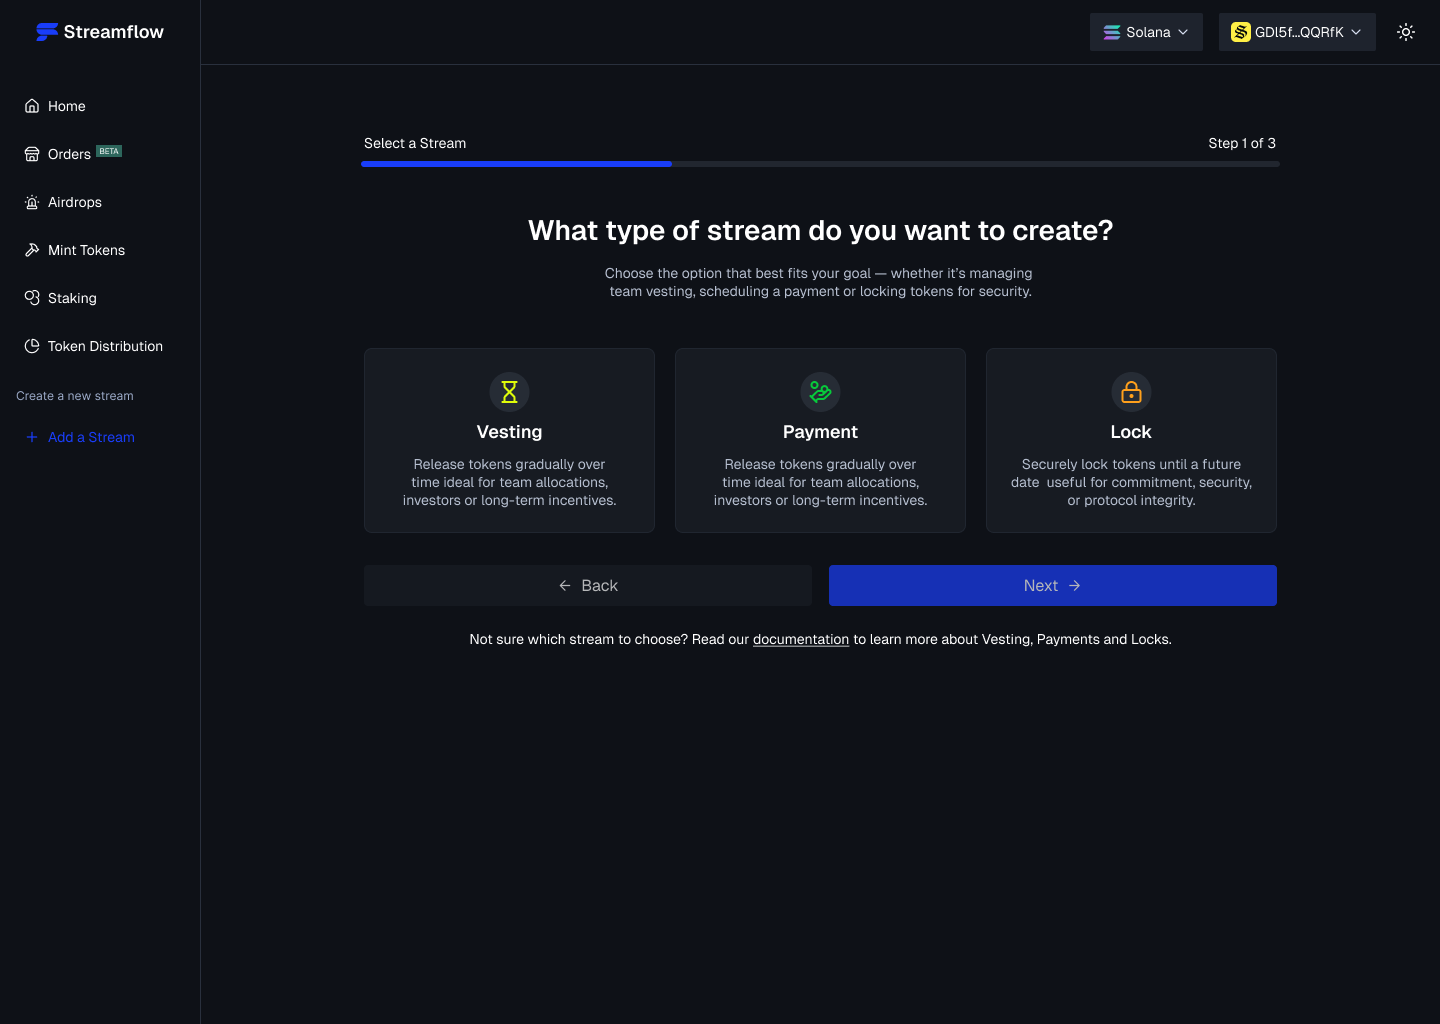Screen dimensions: 1440x1024
Task: Click the Mint Tokens hammer icon
Action: pyautogui.click(x=32, y=250)
